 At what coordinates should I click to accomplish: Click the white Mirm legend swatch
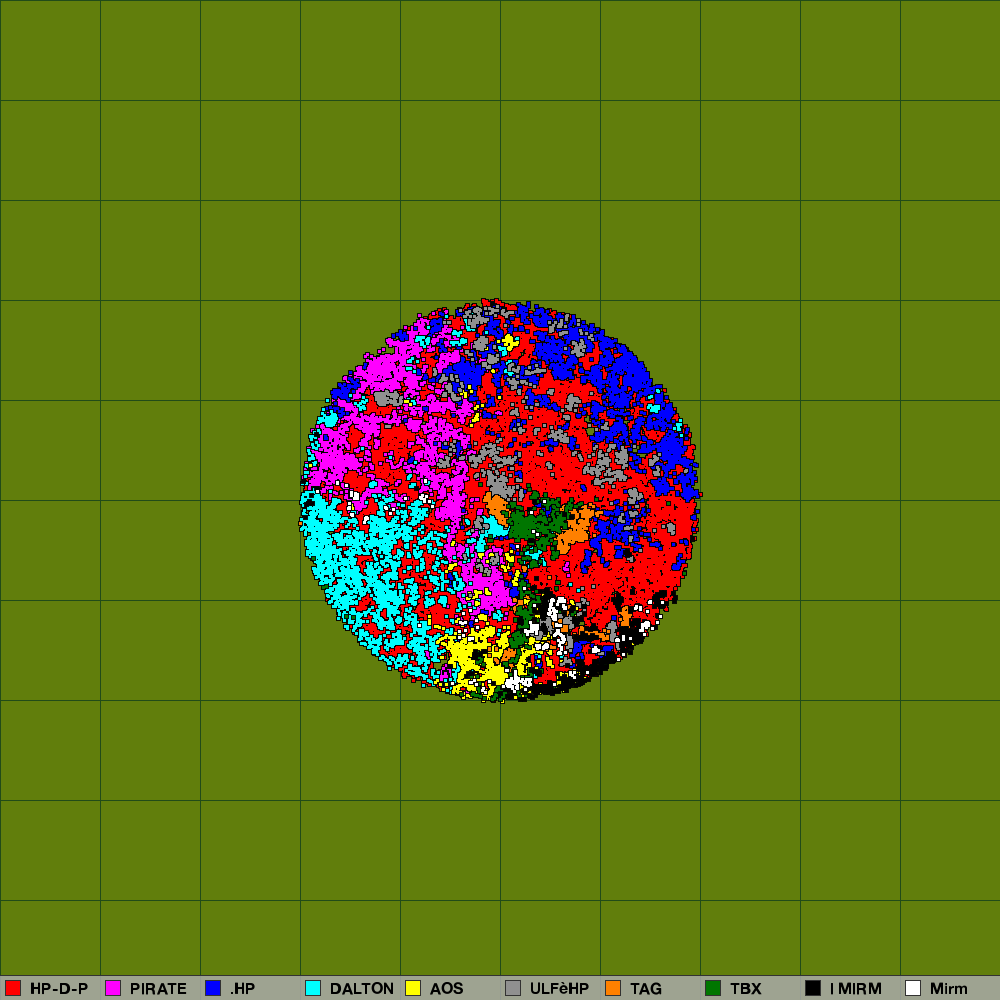tap(913, 988)
